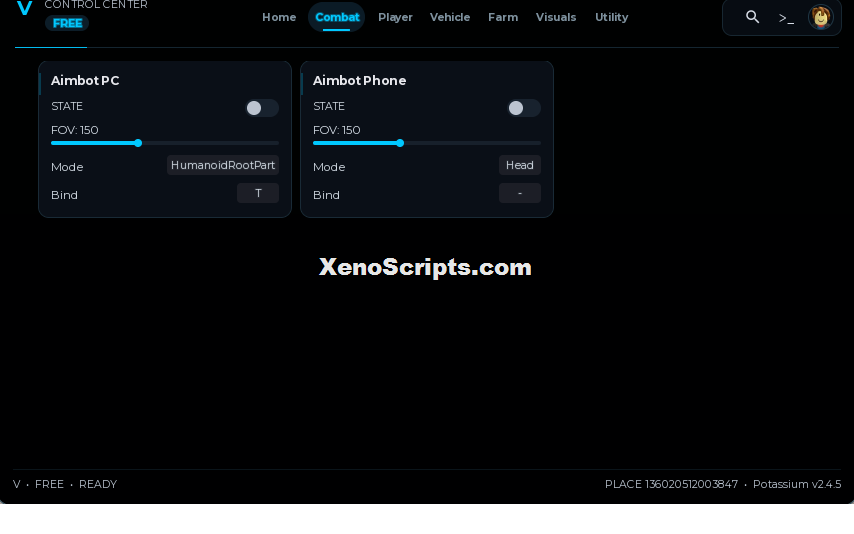
Task: Open the Utility tab
Action: (x=611, y=17)
